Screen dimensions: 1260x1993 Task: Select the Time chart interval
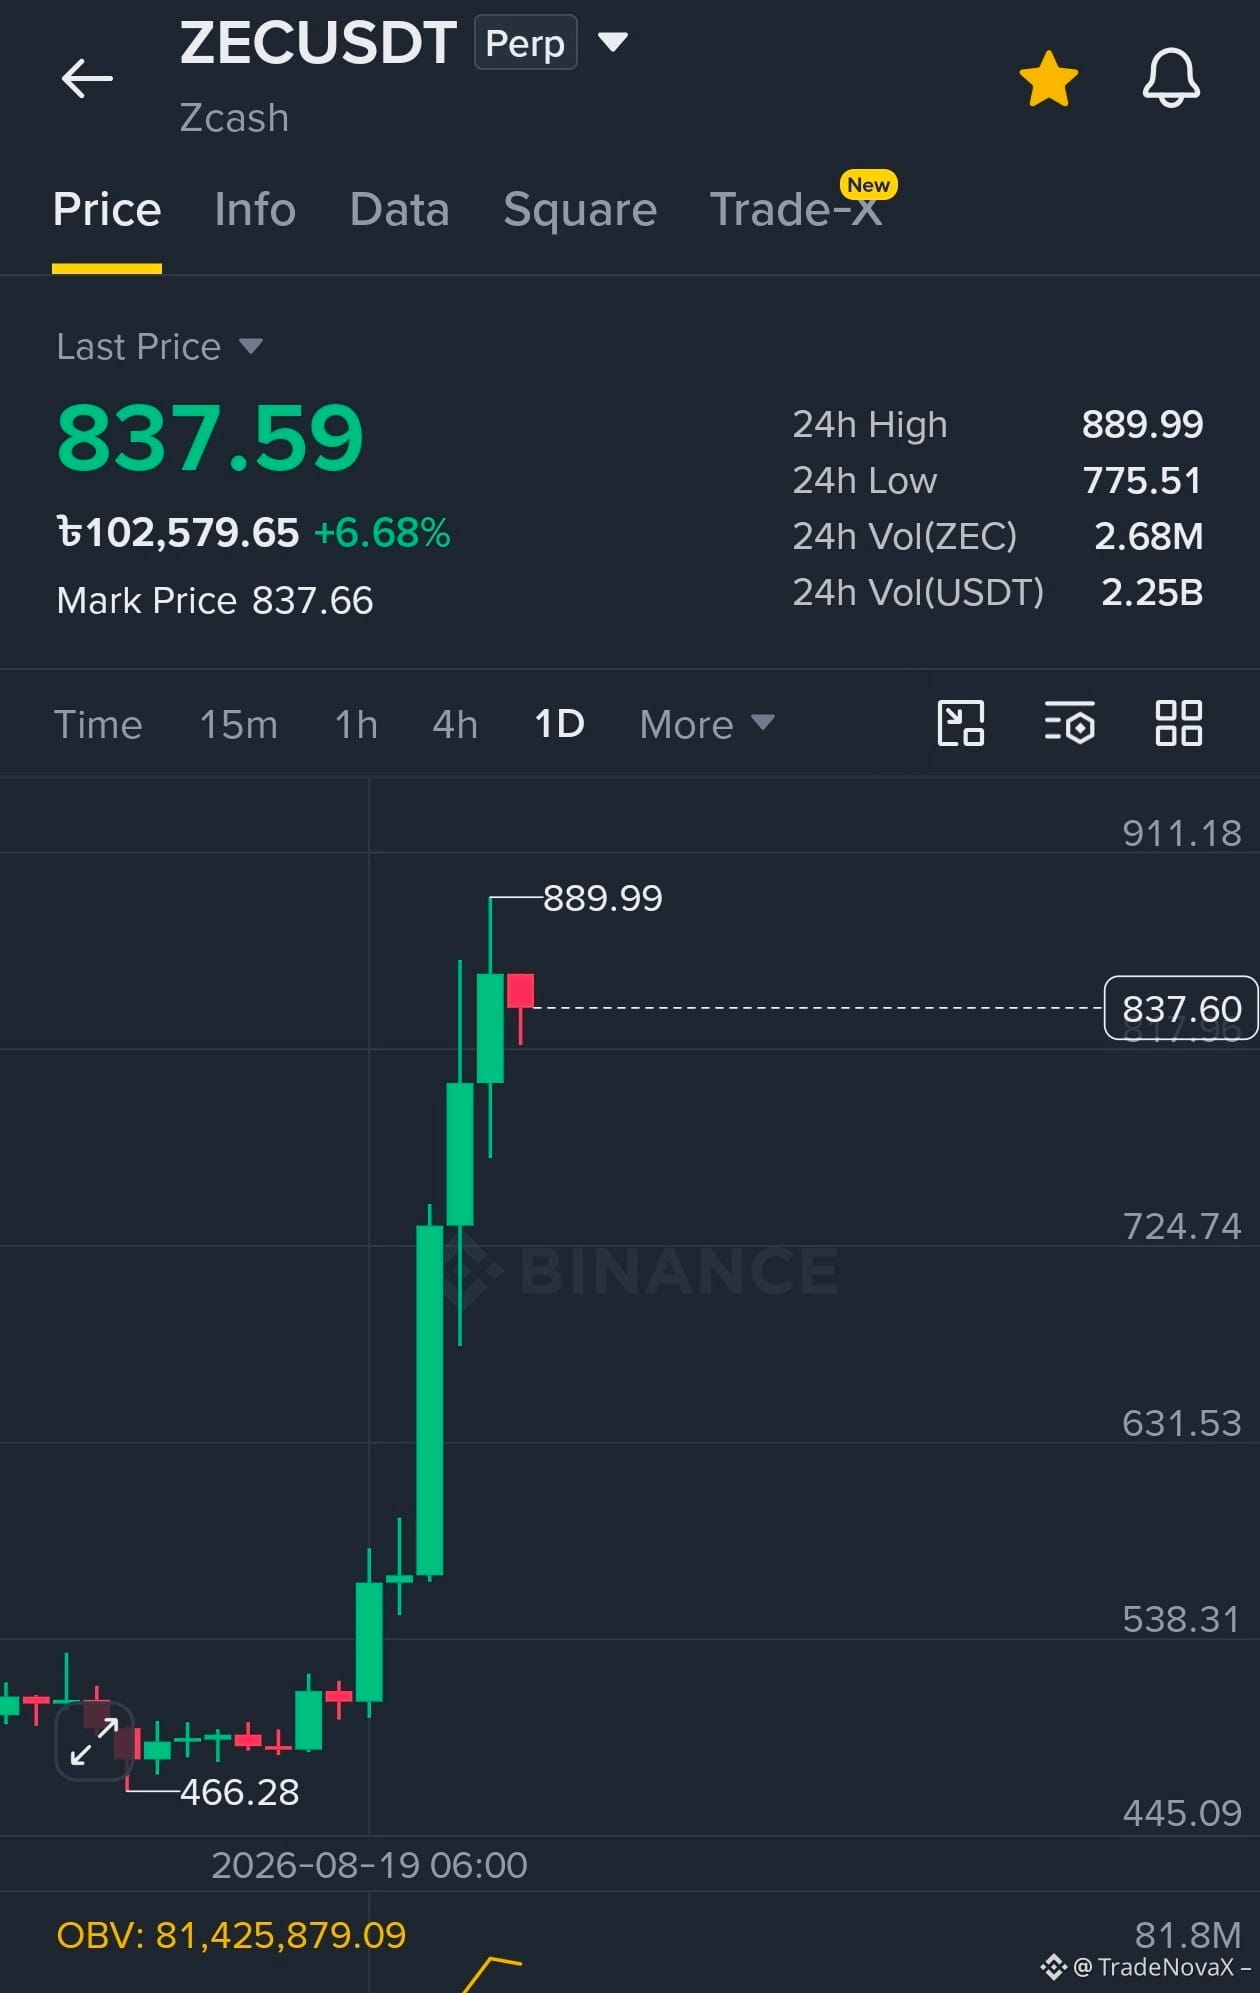pos(98,724)
